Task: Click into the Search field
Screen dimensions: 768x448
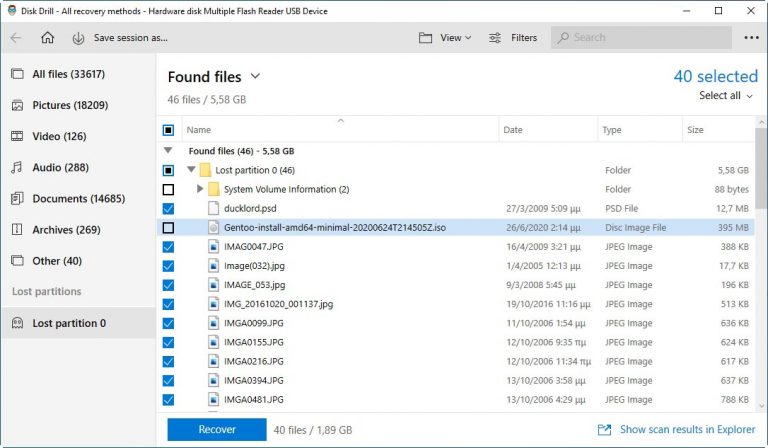Action: [641, 38]
